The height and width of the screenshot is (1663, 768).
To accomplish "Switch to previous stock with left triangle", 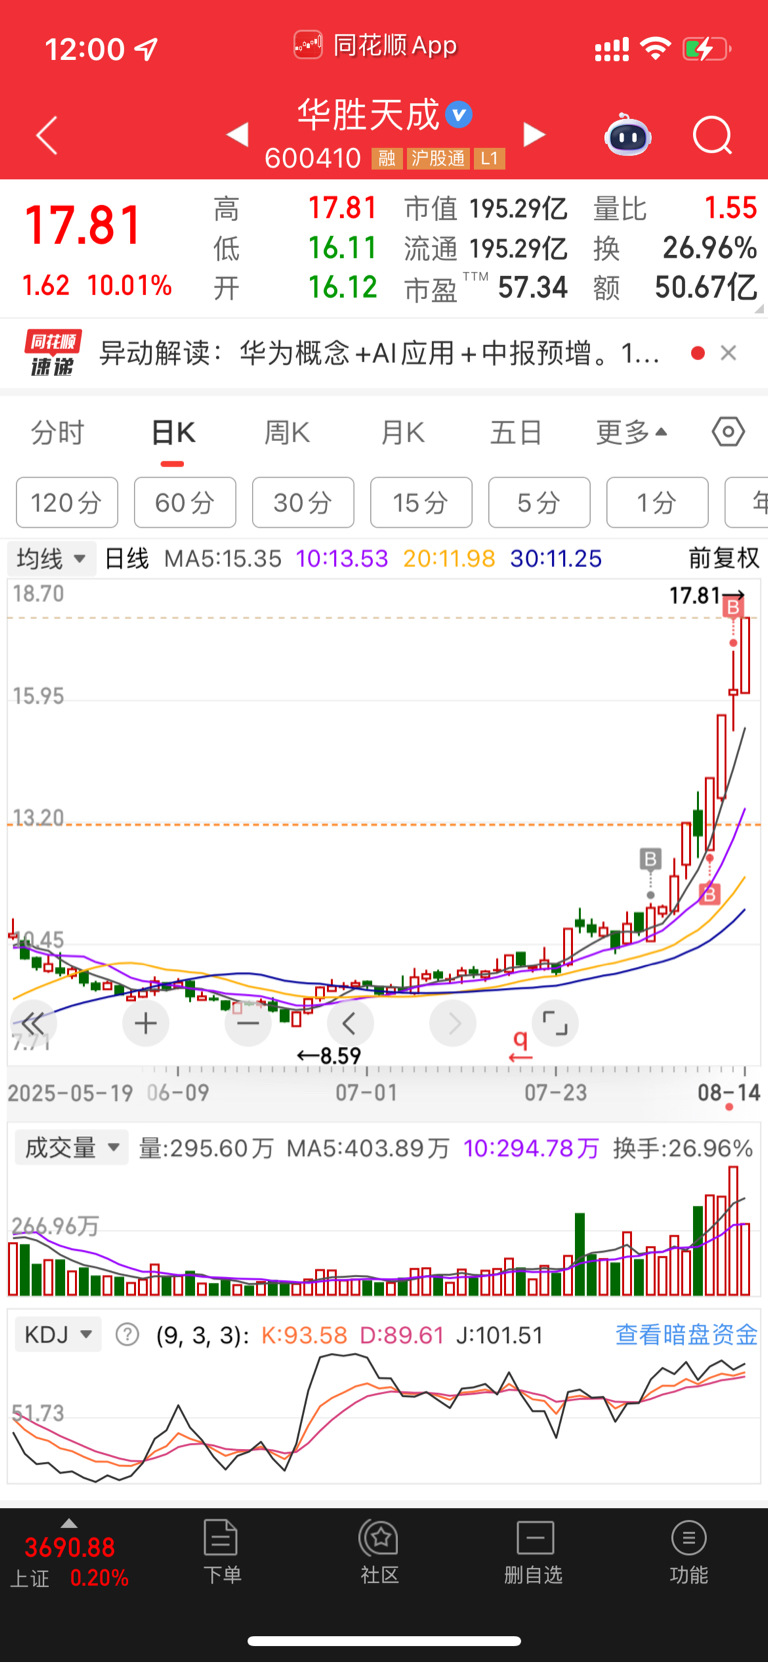I will click(x=238, y=134).
